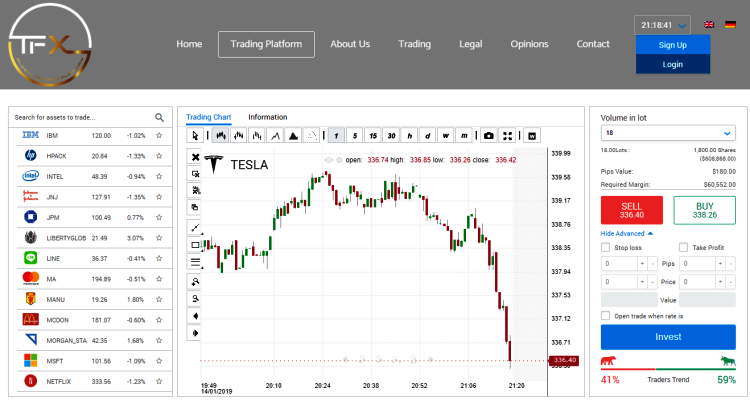Switch chart to HLC bar style
750x400 pixels.
click(257, 136)
